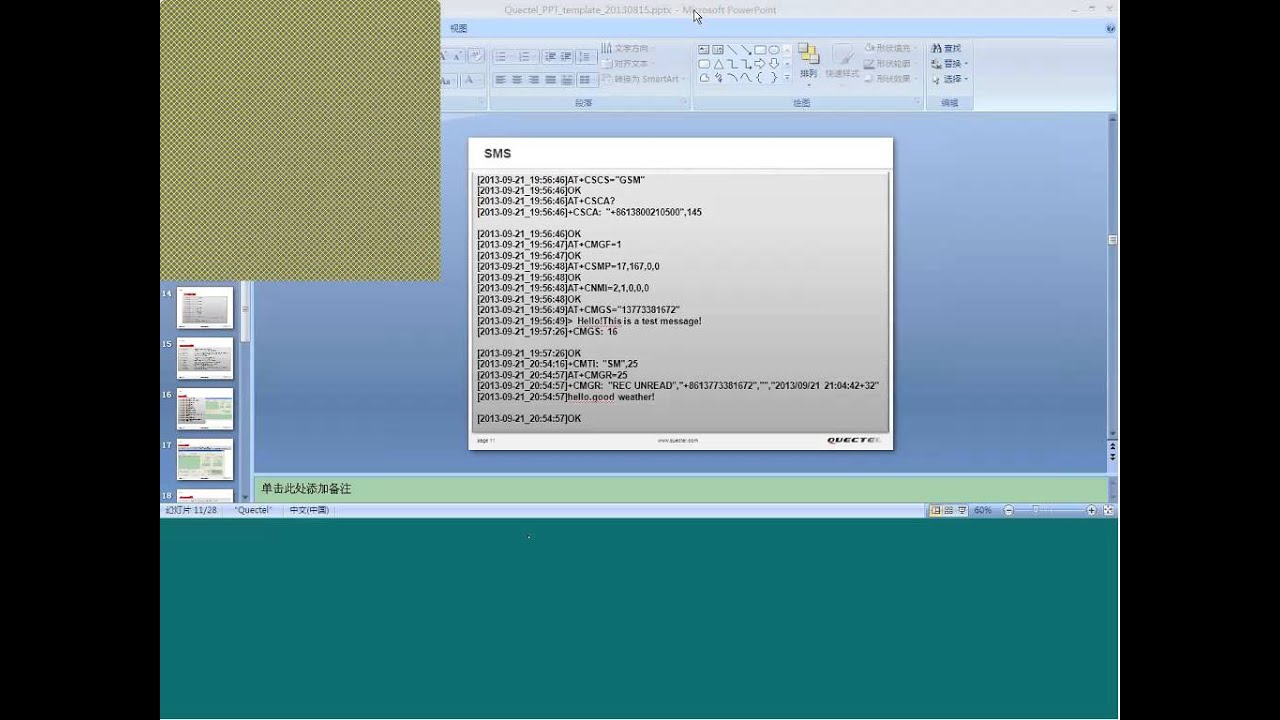Open 文字方向 text direction menu
This screenshot has height=720, width=1280.
pos(628,49)
